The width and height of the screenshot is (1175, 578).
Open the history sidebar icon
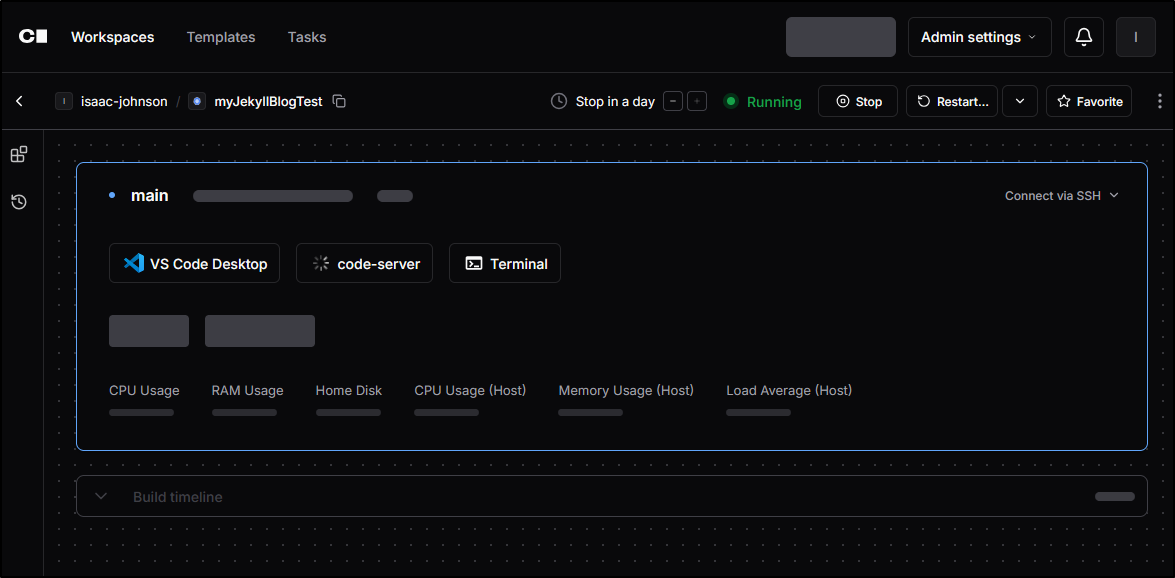click(x=19, y=202)
